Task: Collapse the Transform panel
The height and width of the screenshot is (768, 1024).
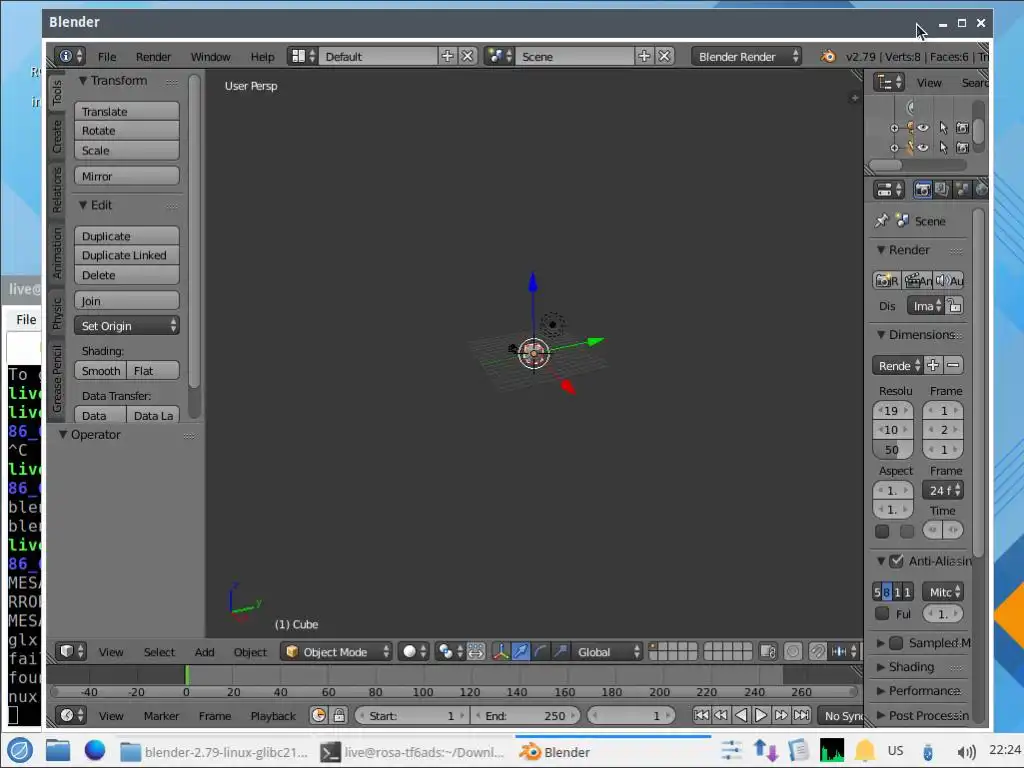Action: (x=83, y=80)
